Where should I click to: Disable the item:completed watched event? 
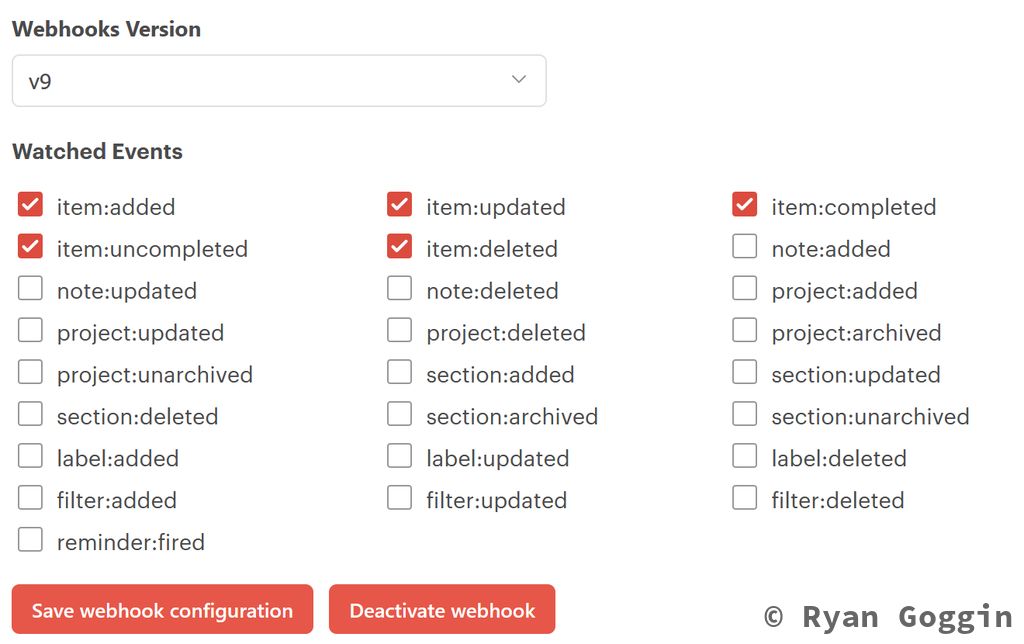744,205
